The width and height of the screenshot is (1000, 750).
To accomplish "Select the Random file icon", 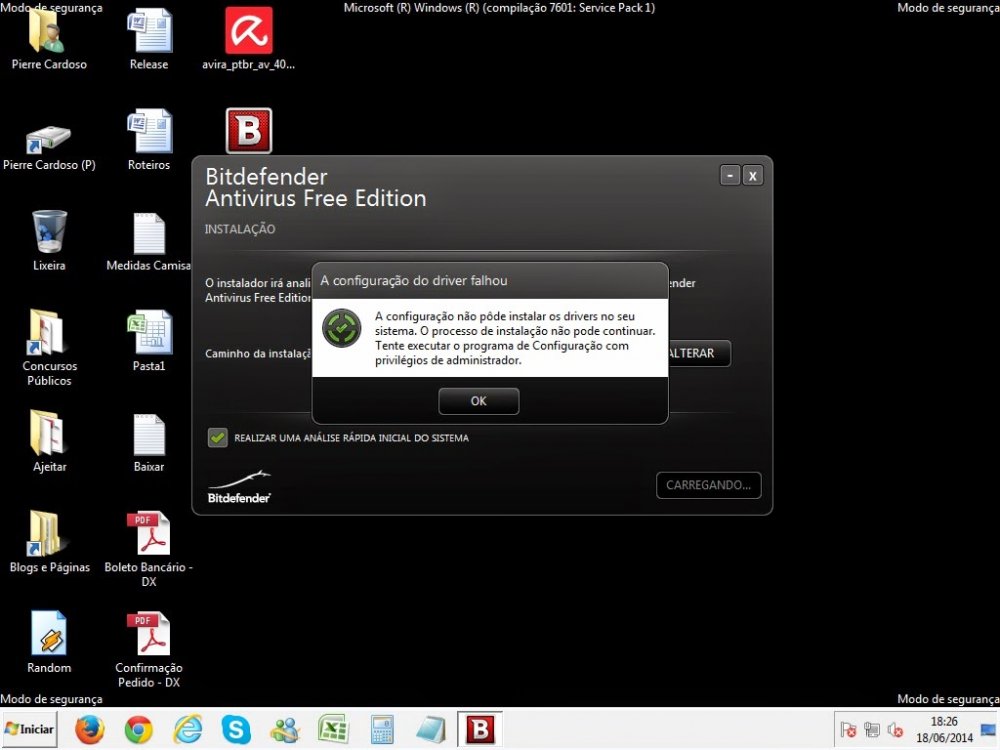I will (x=49, y=643).
